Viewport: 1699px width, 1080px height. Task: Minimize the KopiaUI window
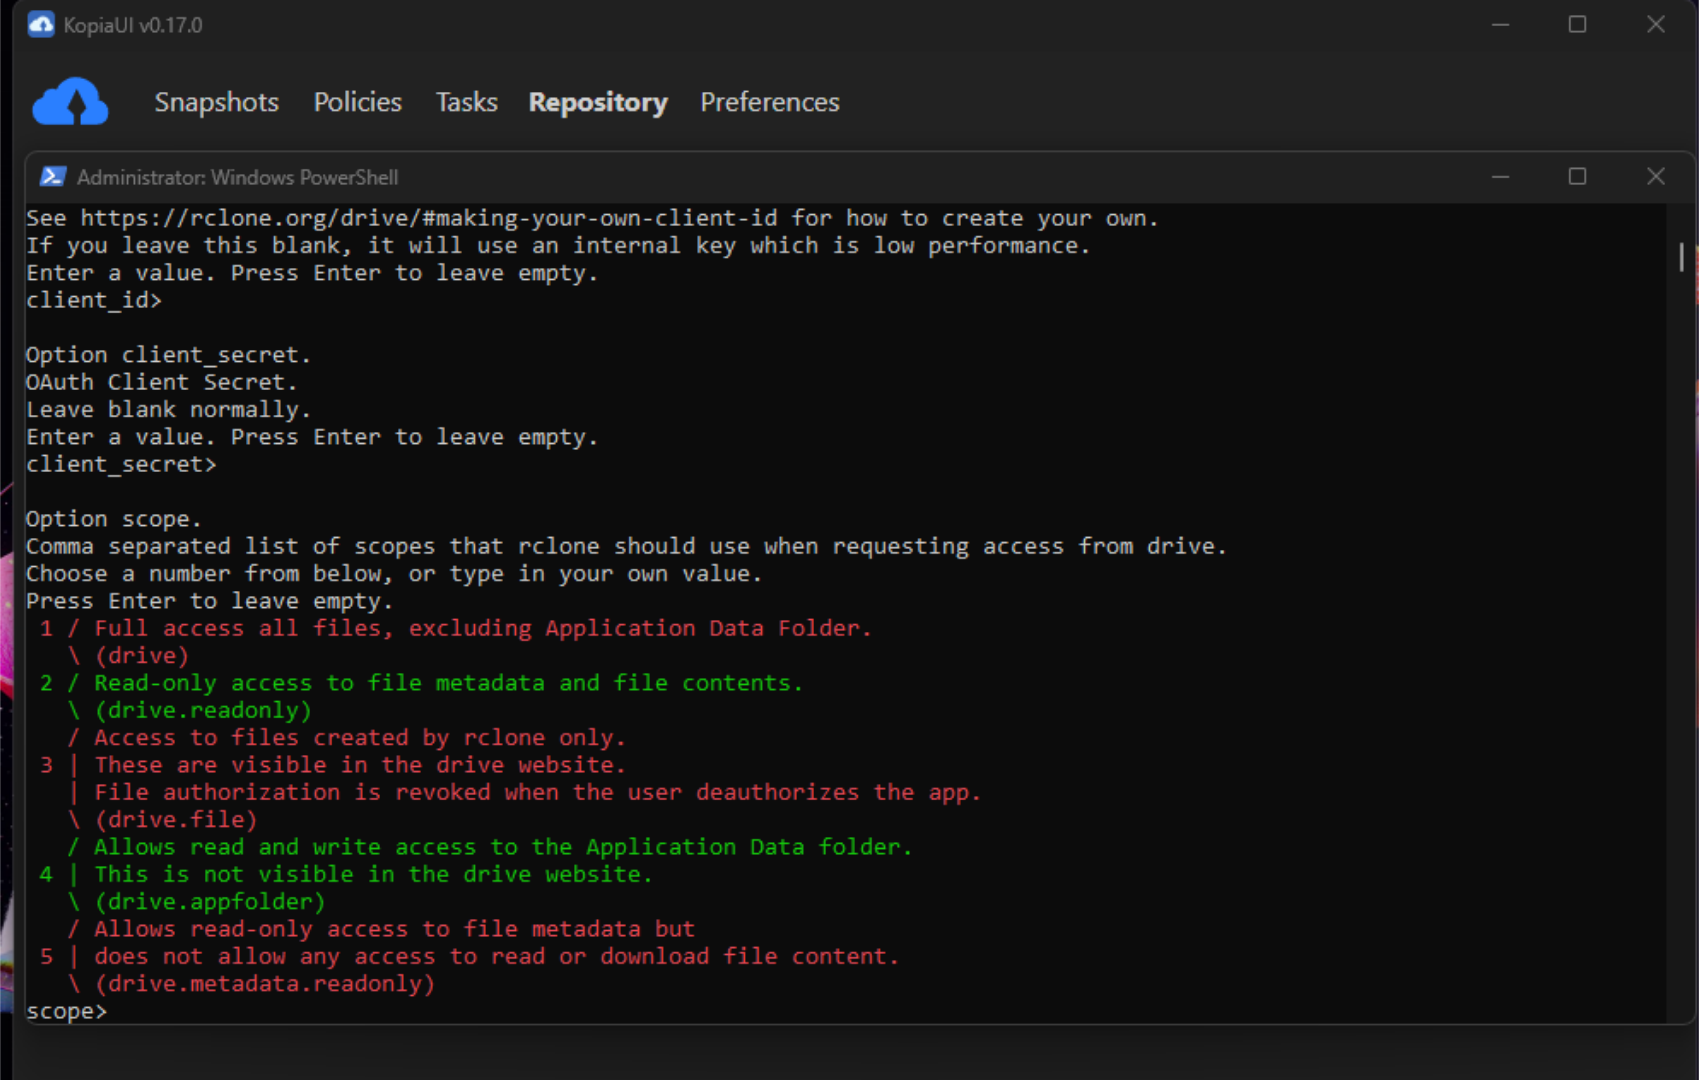click(x=1500, y=24)
